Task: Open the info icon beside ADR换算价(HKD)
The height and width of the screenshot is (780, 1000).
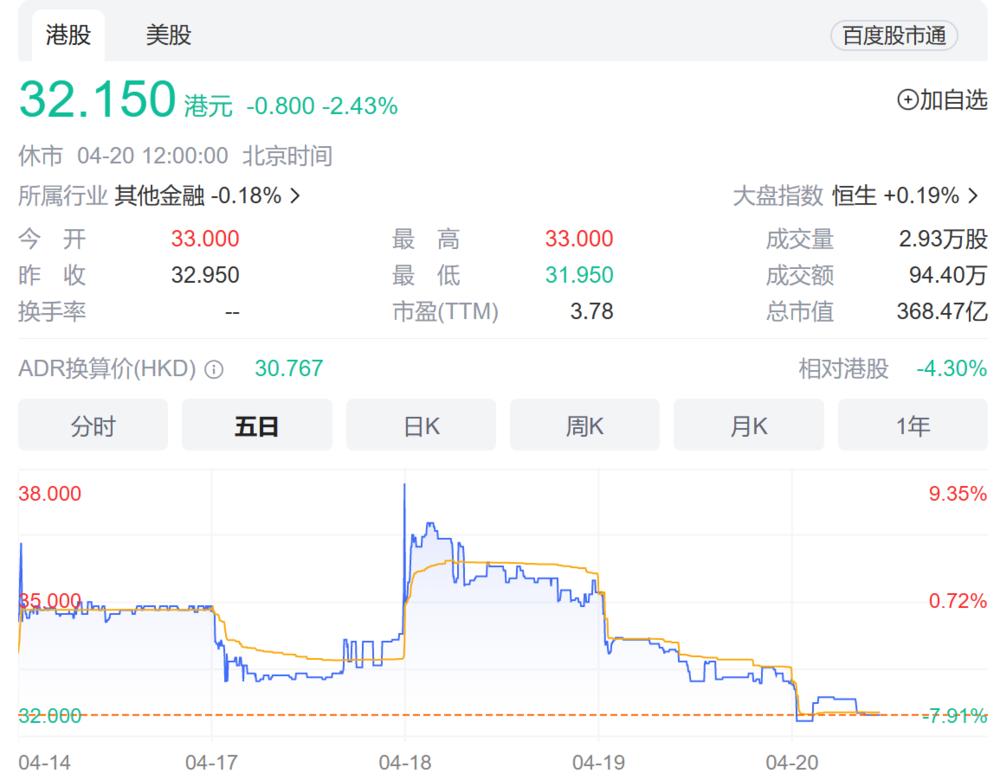Action: pos(213,368)
